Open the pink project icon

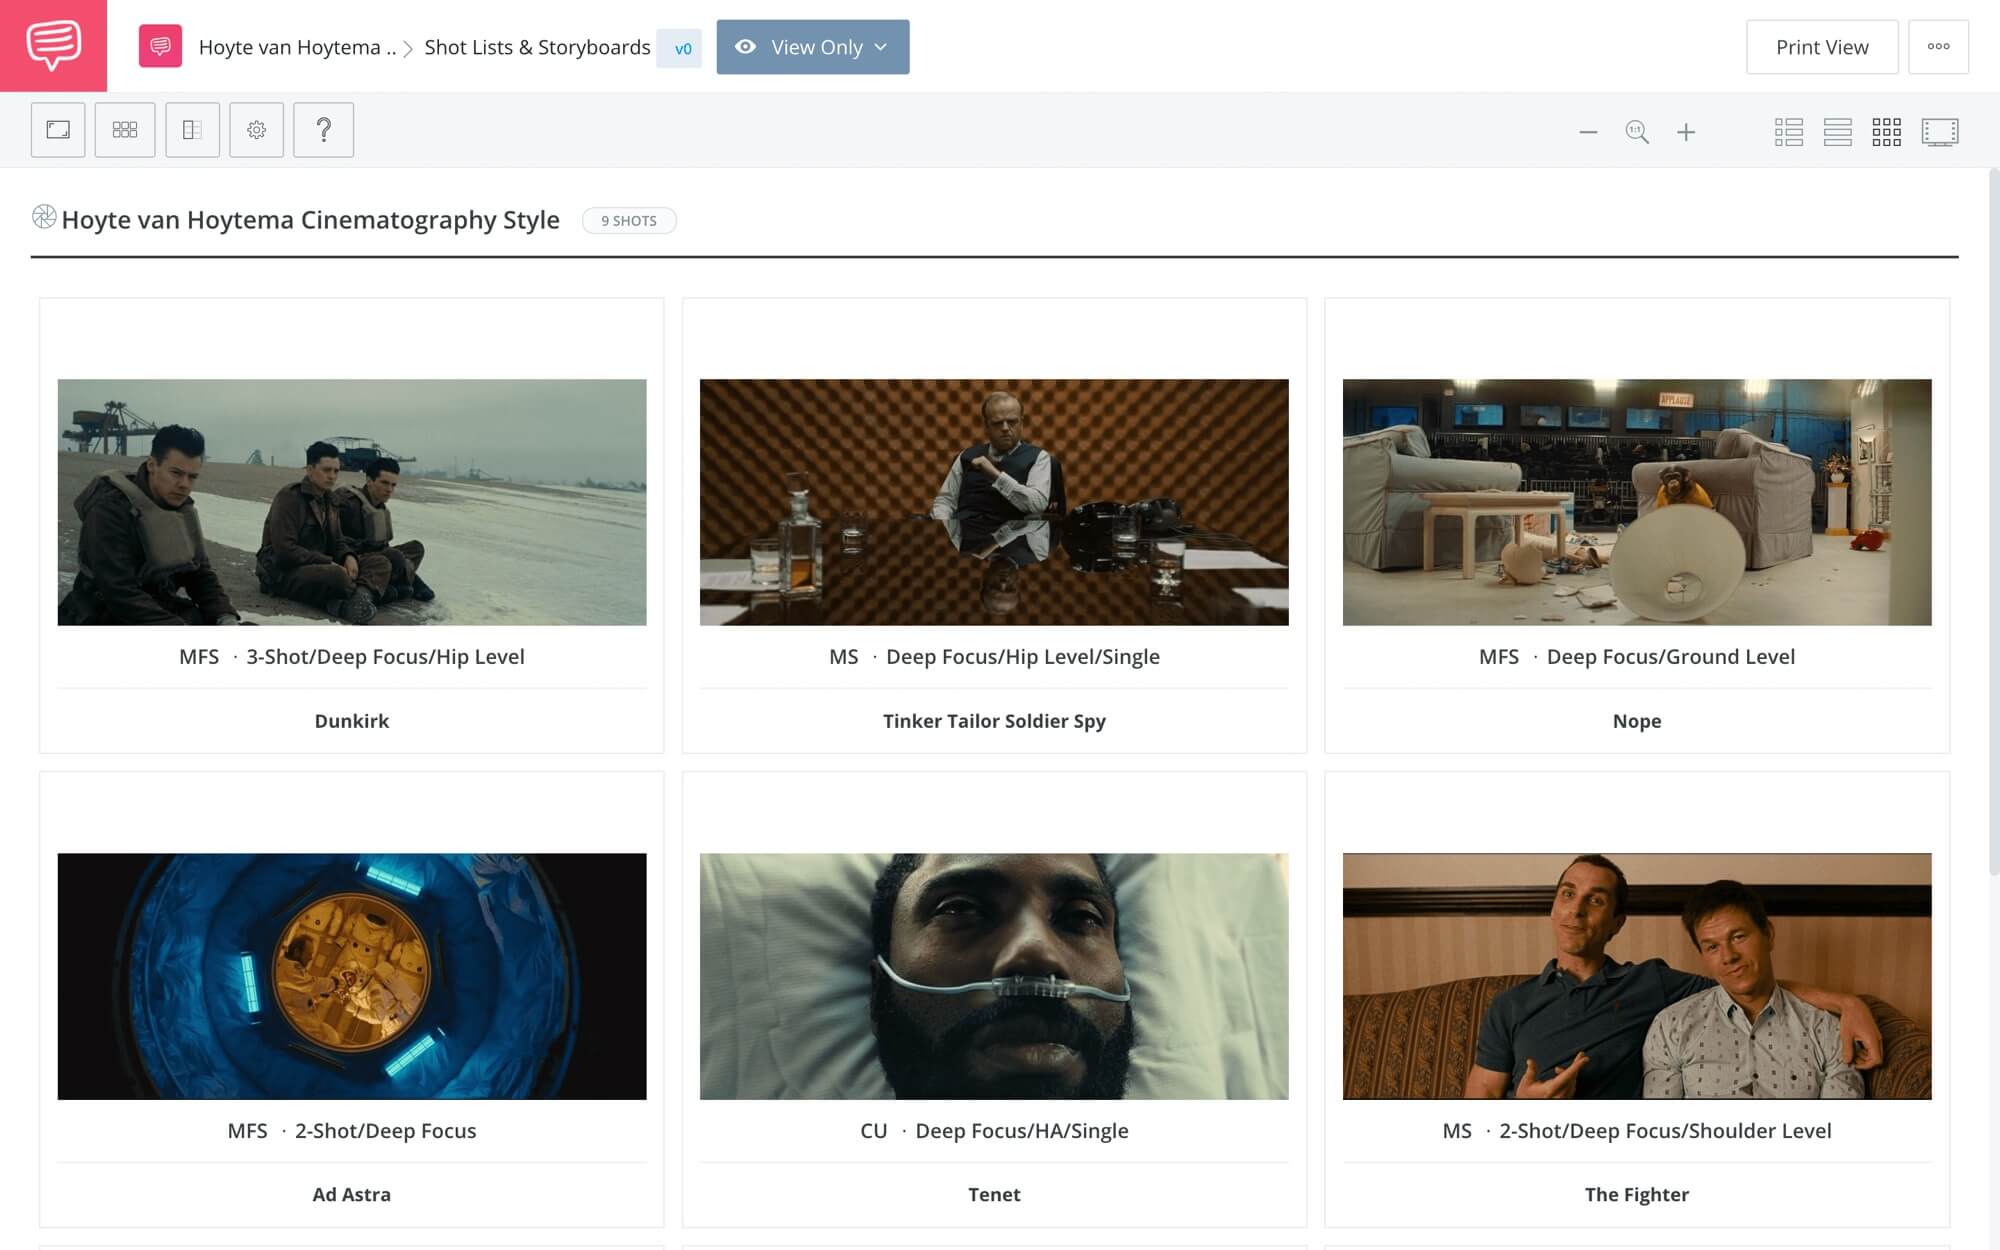tap(160, 47)
